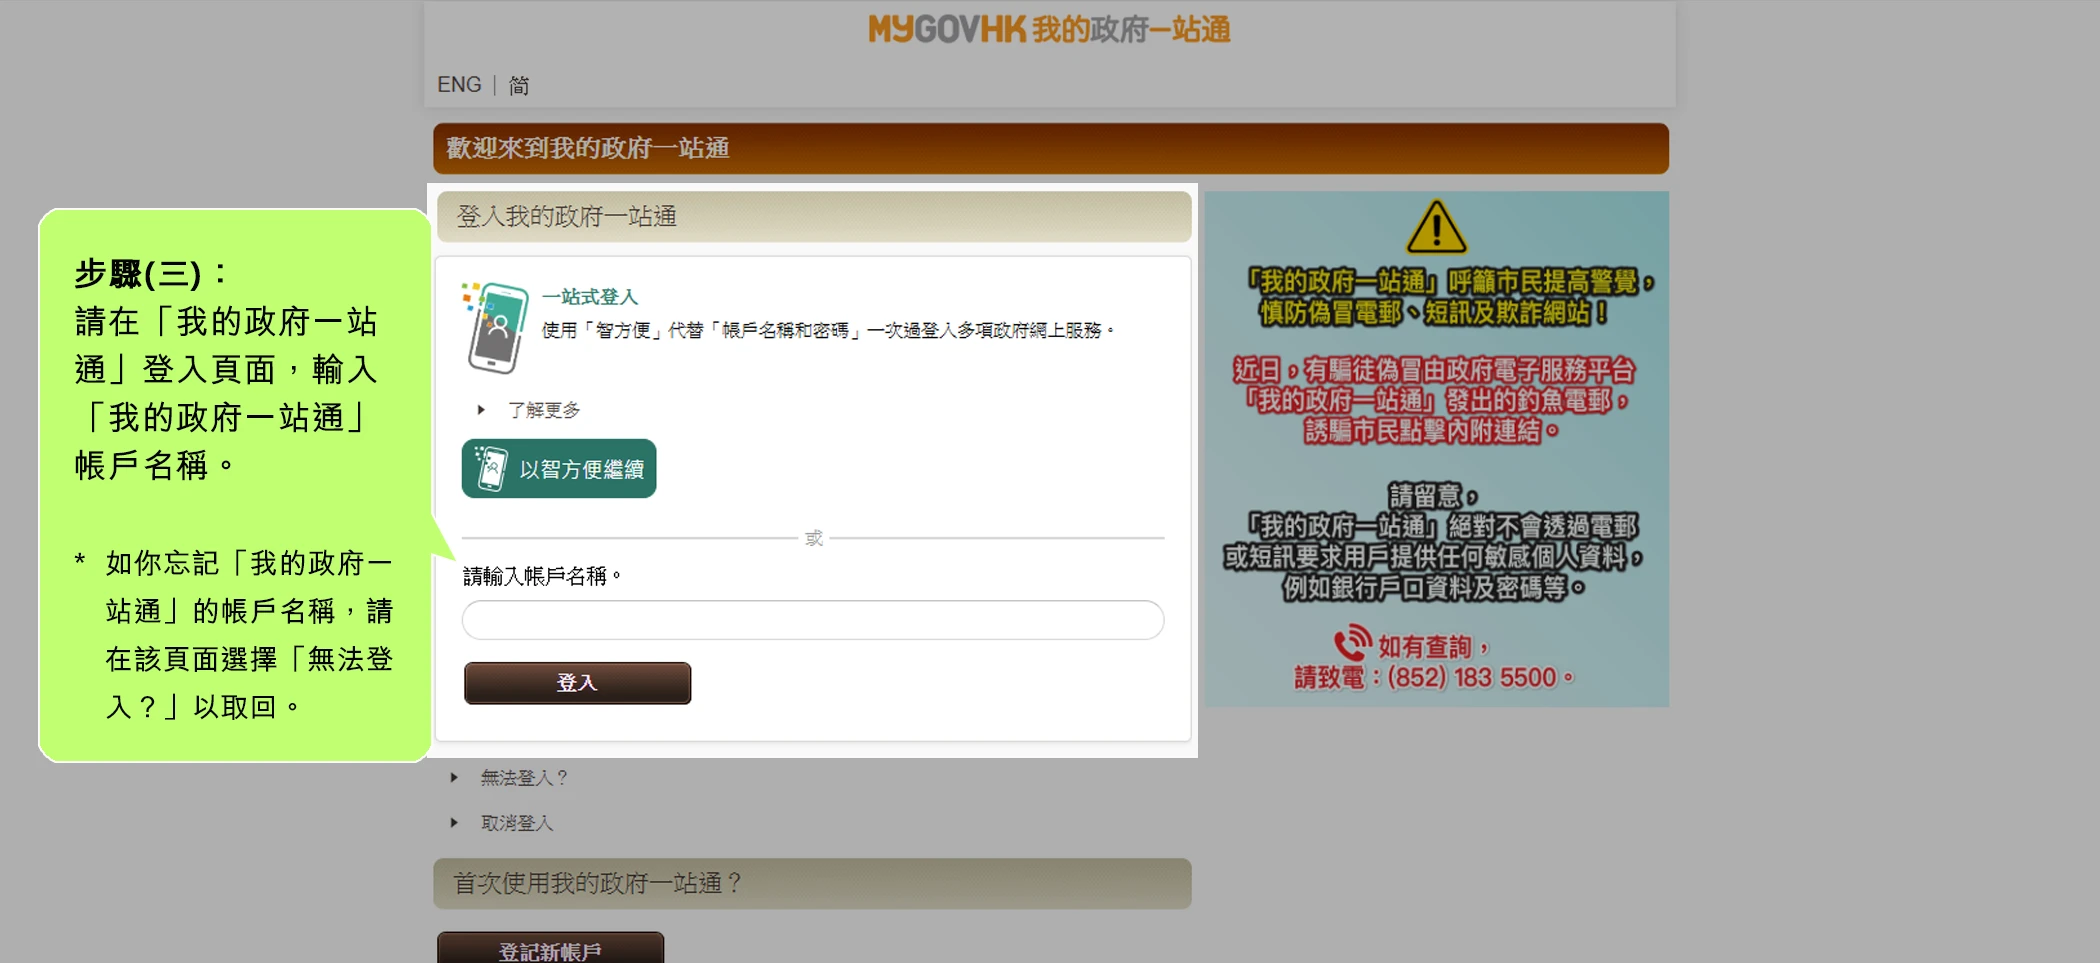The height and width of the screenshot is (963, 2100).
Task: Click the iAM Smart phone illustration
Action: tap(495, 328)
